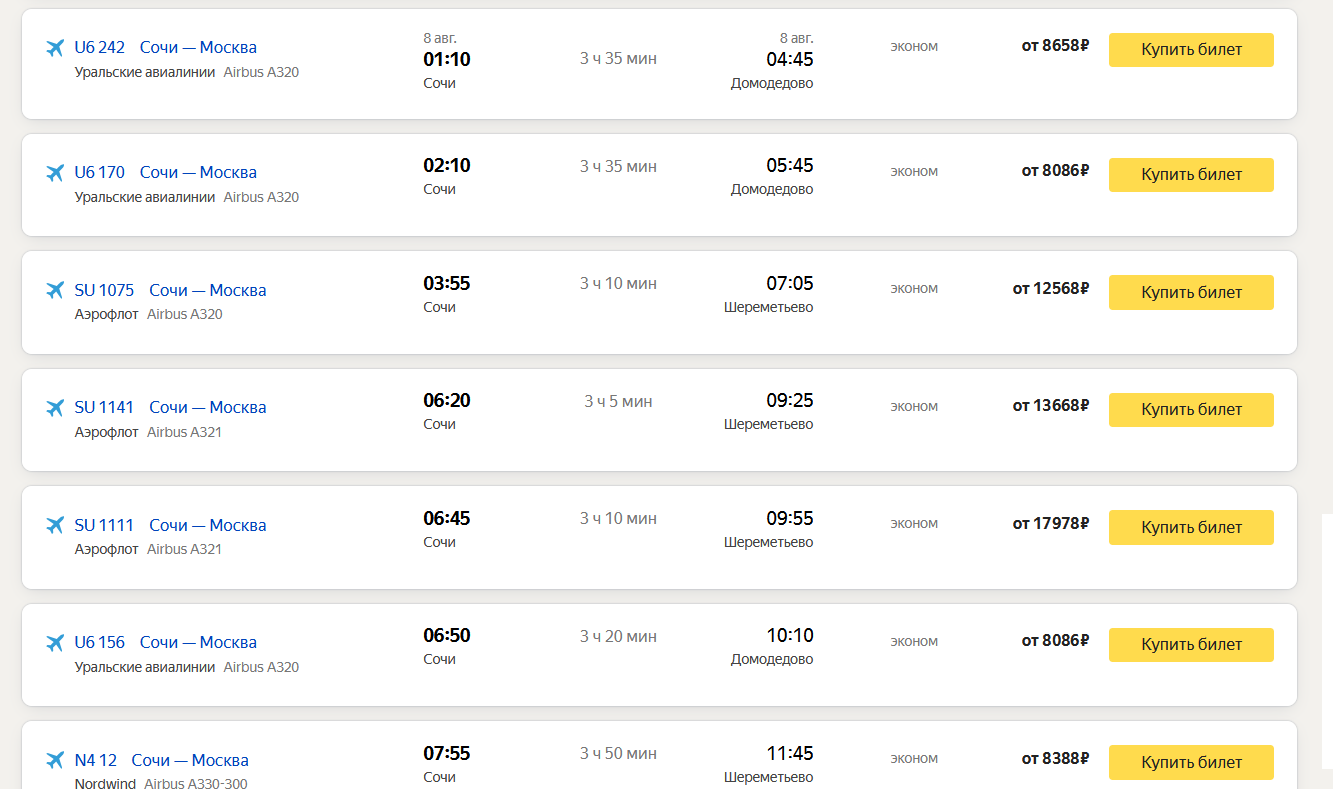Click the plane icon beside flight SU 1141
The height and width of the screenshot is (789, 1333).
pos(55,408)
